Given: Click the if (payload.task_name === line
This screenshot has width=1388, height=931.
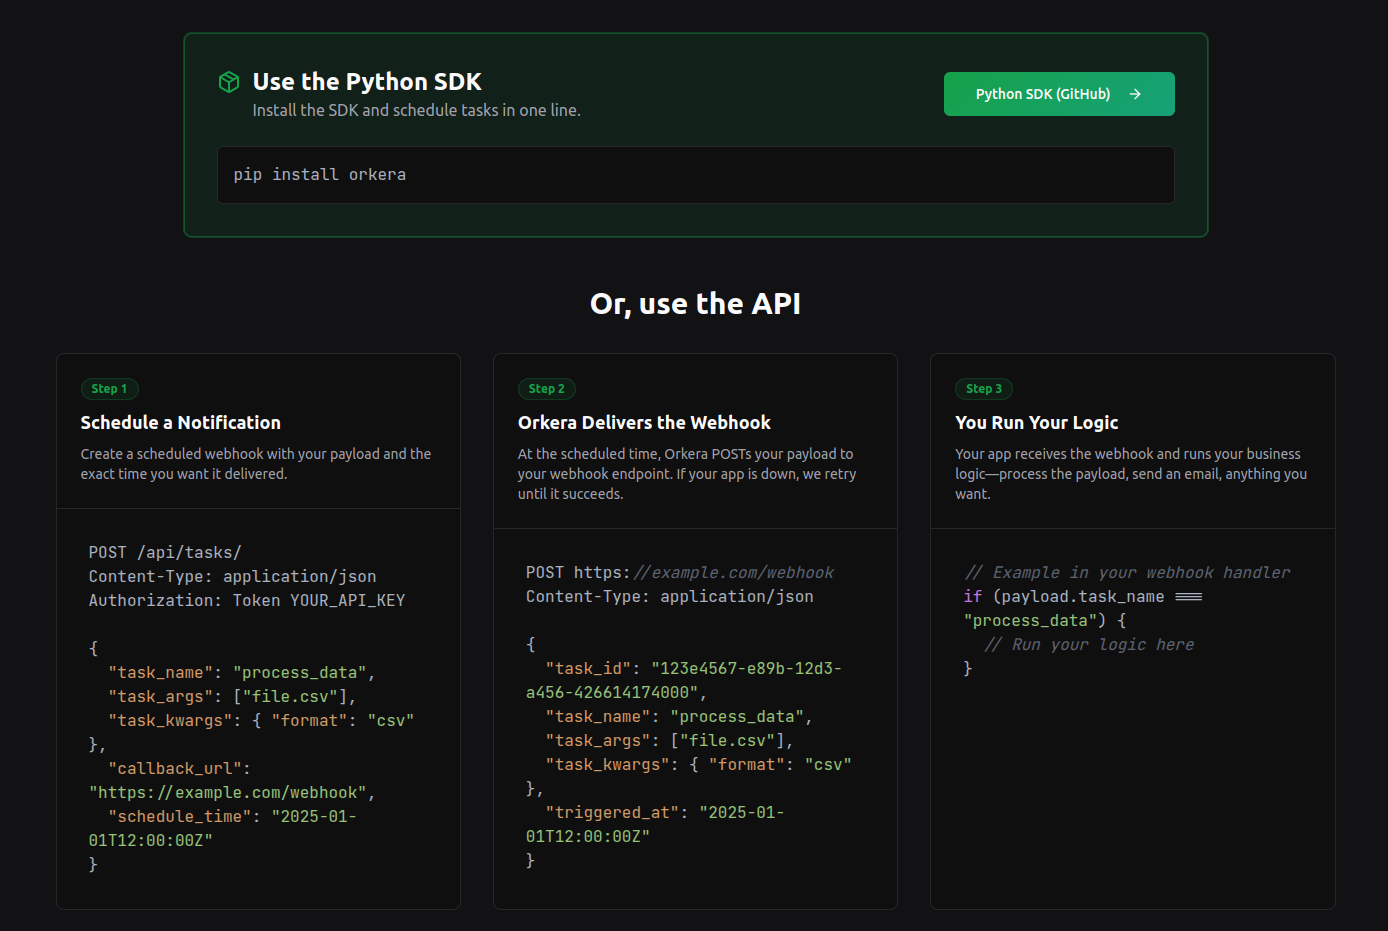Looking at the screenshot, I should (x=1083, y=597).
